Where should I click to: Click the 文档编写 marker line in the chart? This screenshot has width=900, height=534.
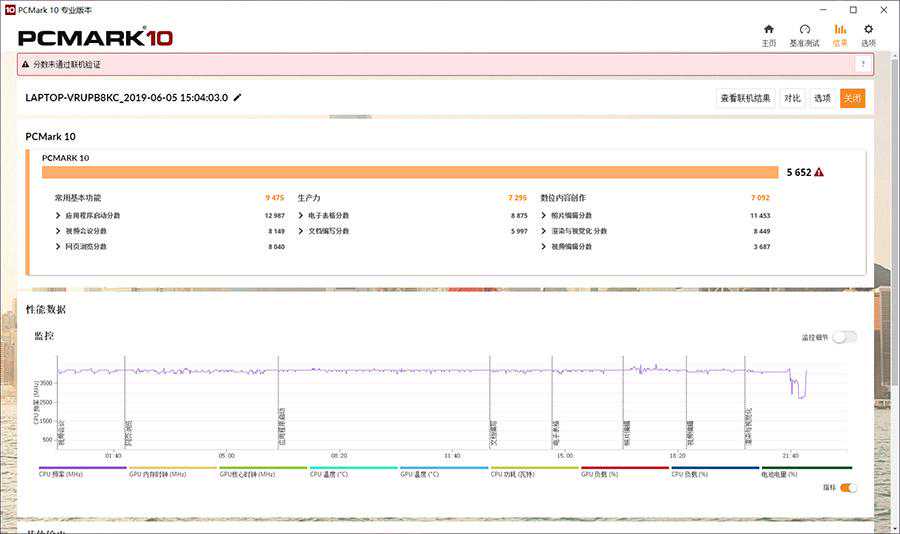(490, 400)
